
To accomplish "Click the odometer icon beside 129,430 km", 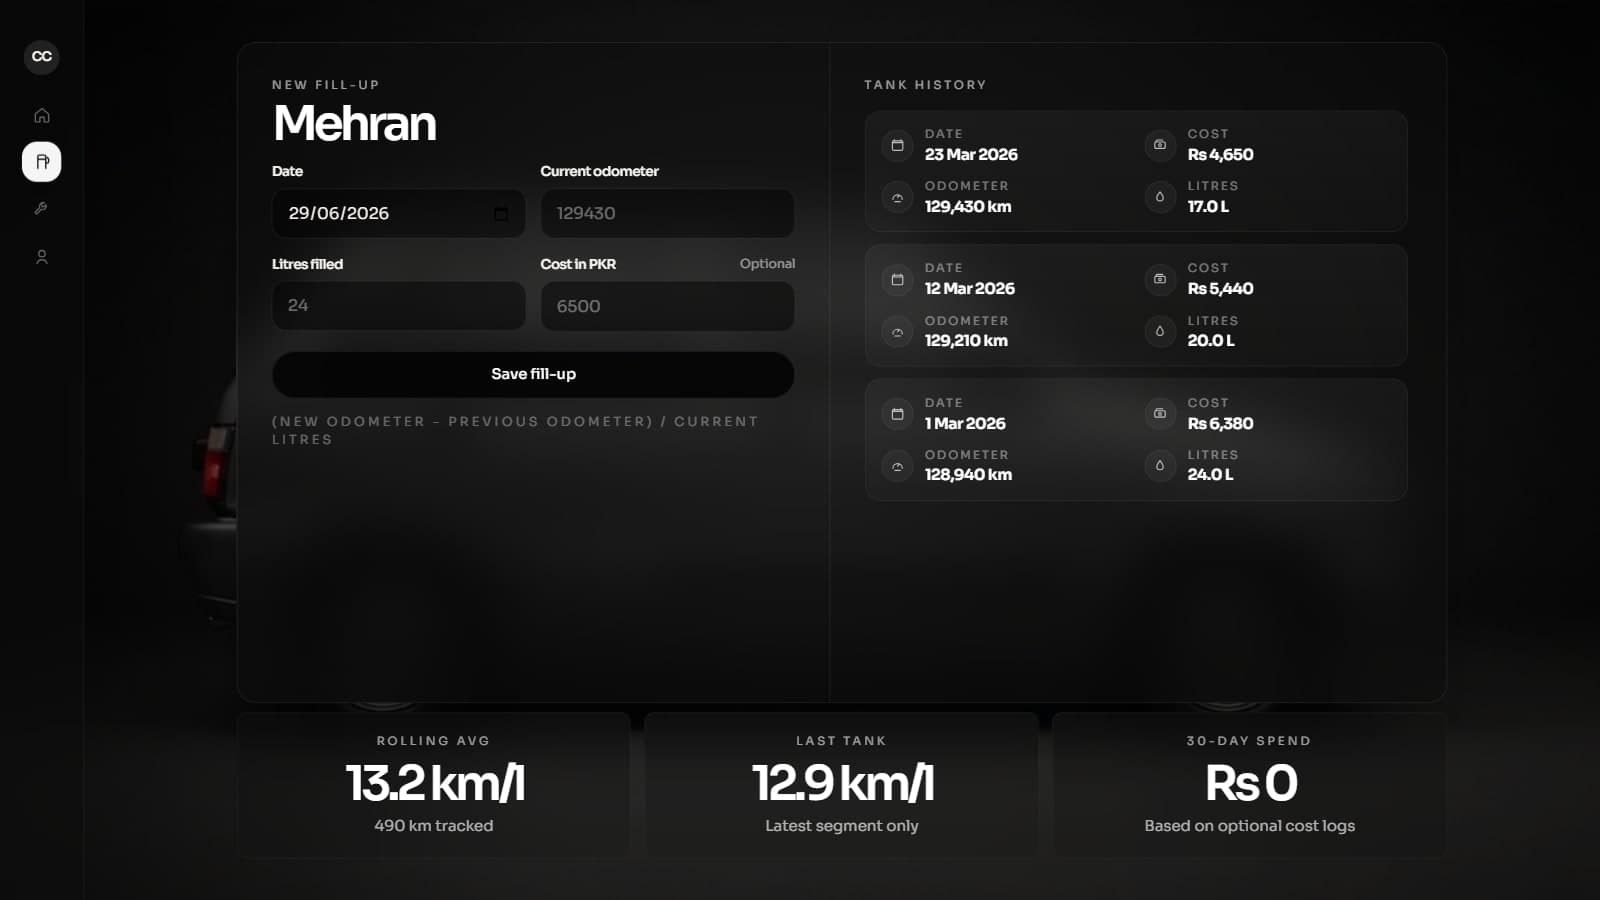I will click(897, 197).
